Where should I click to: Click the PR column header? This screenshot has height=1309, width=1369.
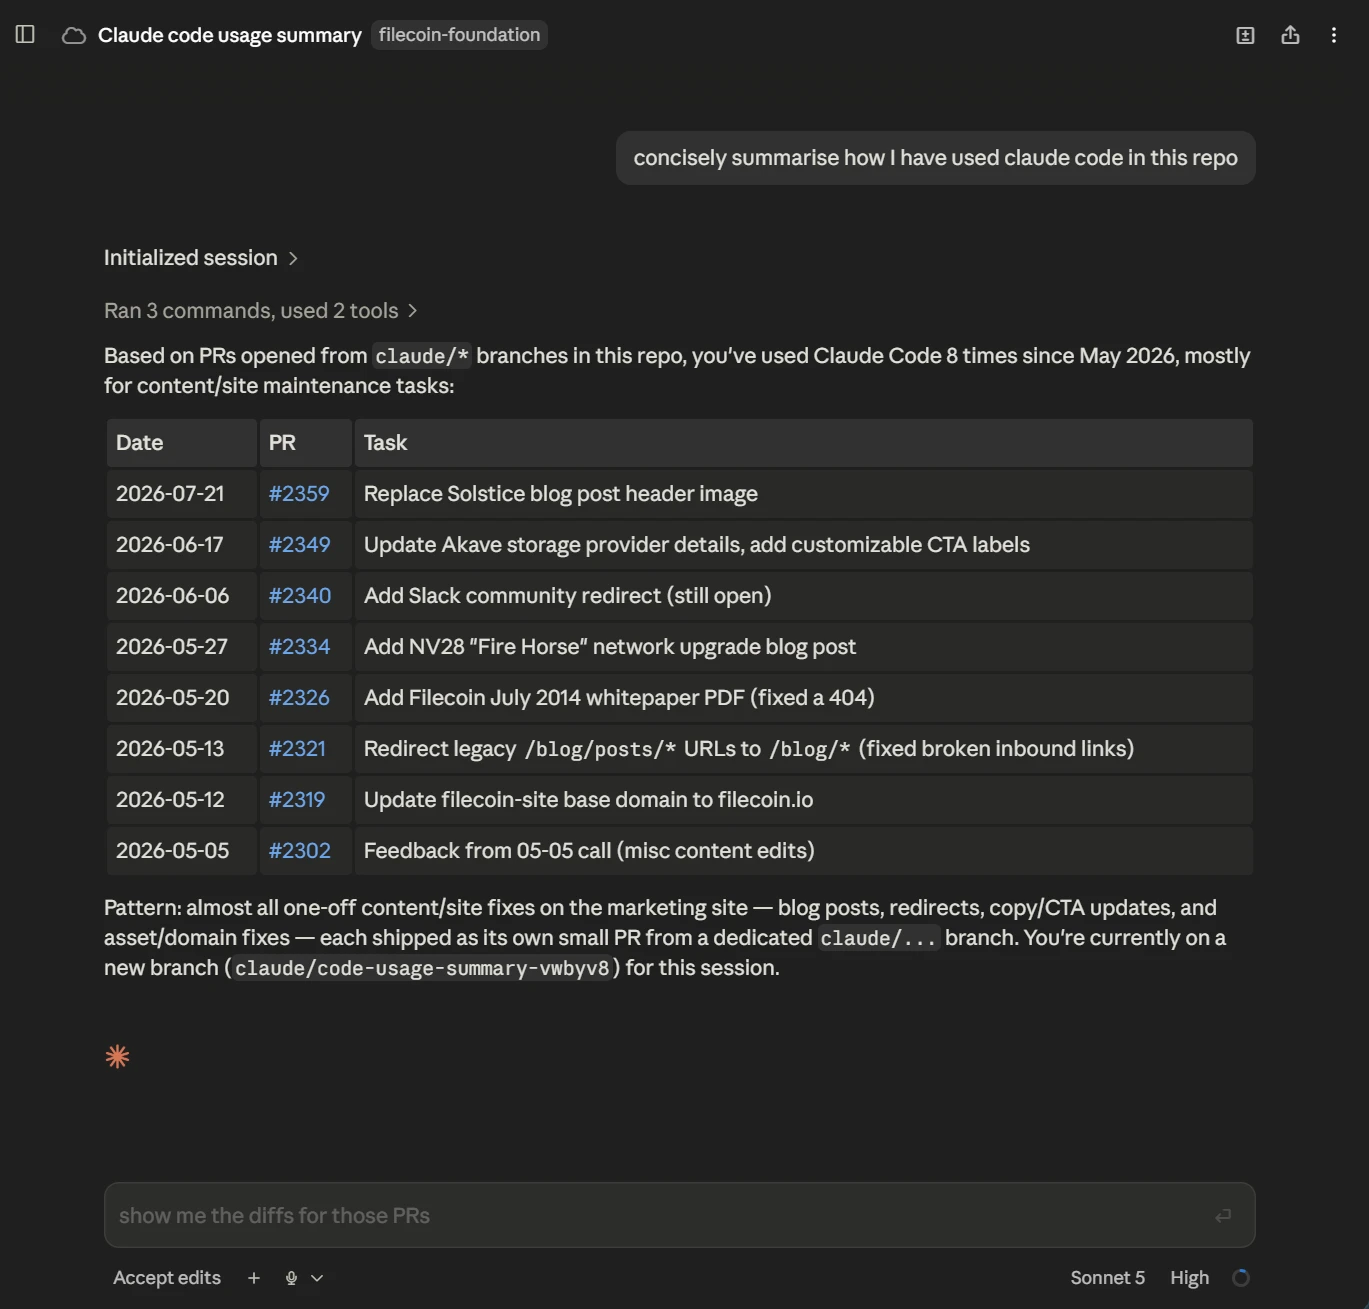pos(306,443)
